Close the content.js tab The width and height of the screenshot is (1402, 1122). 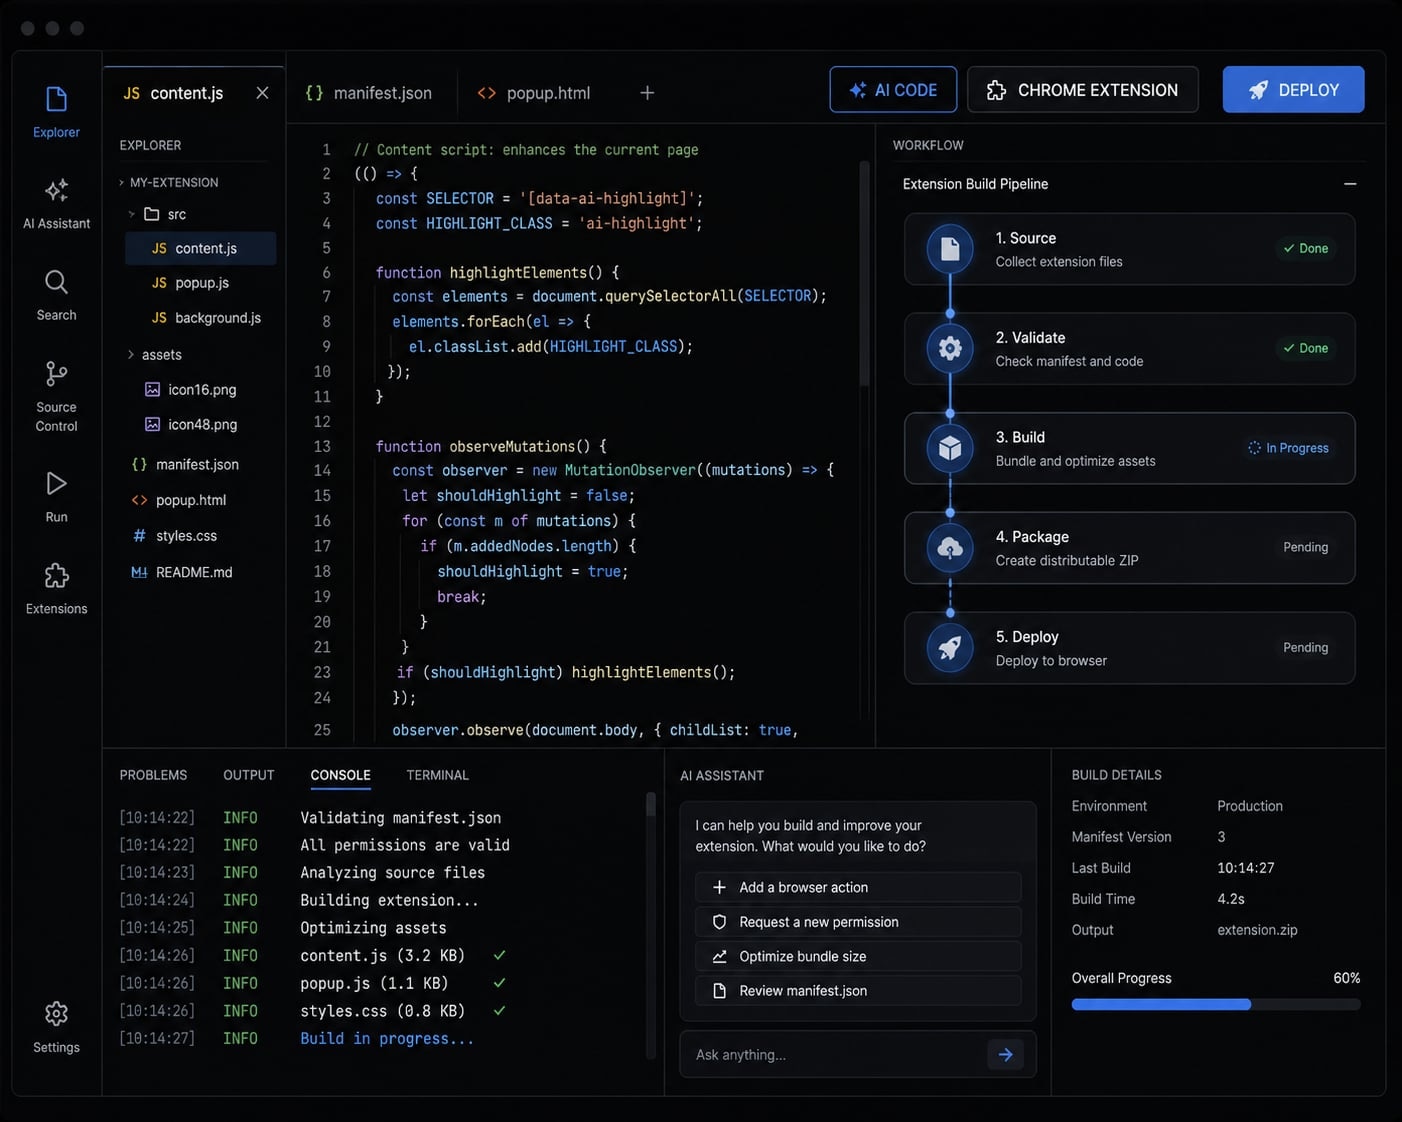point(262,93)
